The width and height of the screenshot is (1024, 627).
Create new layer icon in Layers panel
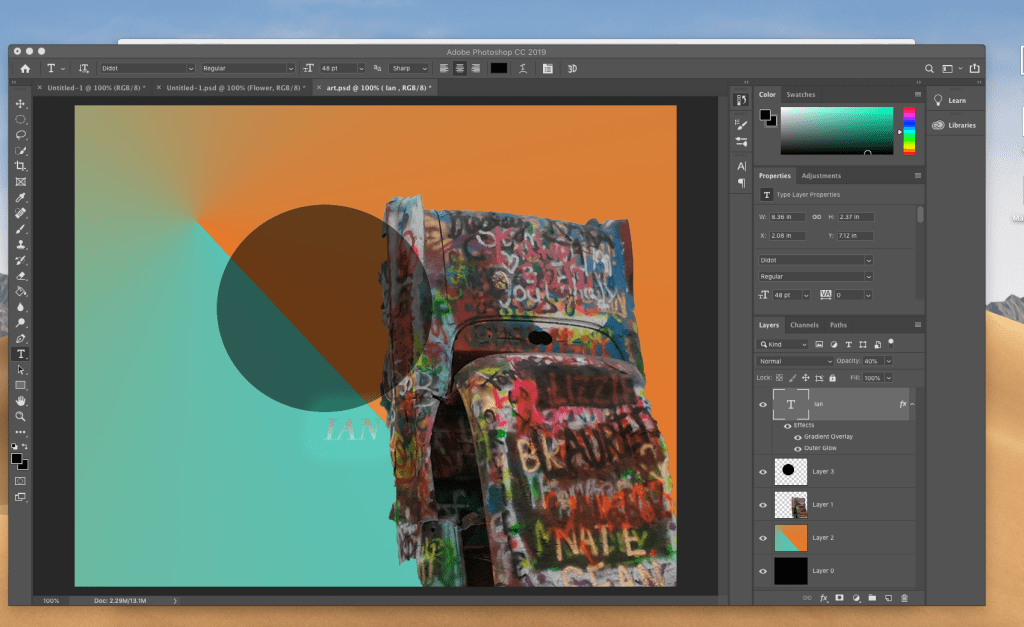(x=888, y=598)
